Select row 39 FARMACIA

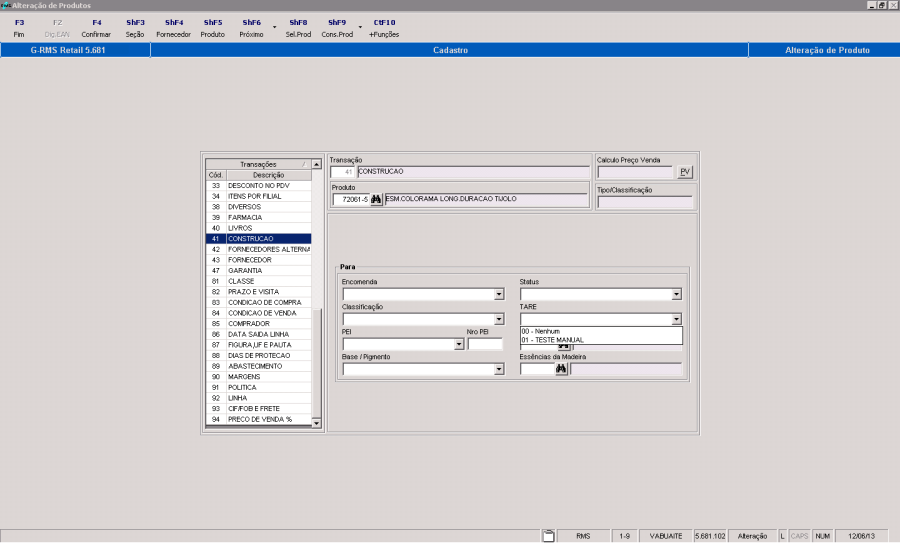258,218
